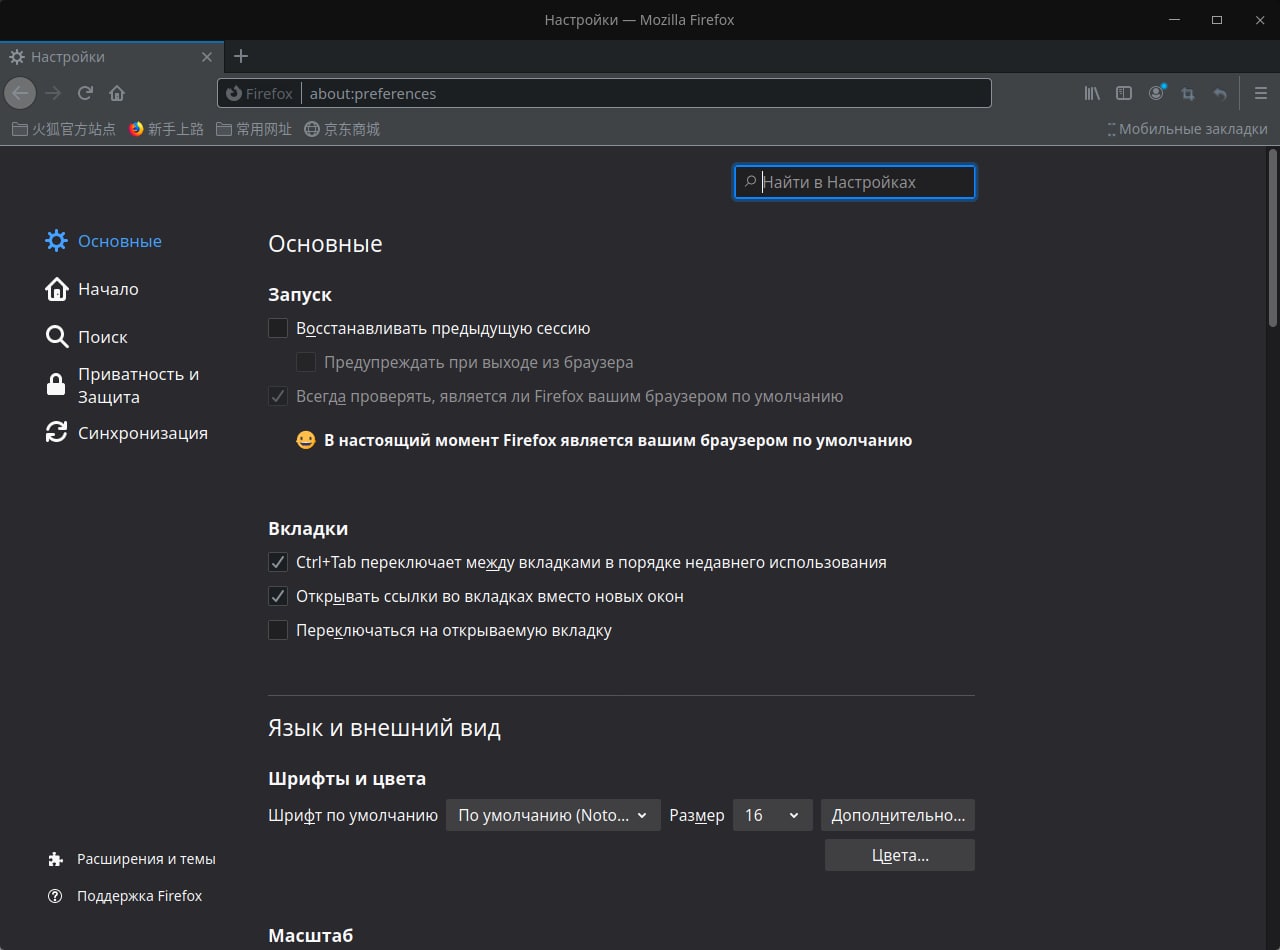
Task: Open Расширения и темы link
Action: 132,859
